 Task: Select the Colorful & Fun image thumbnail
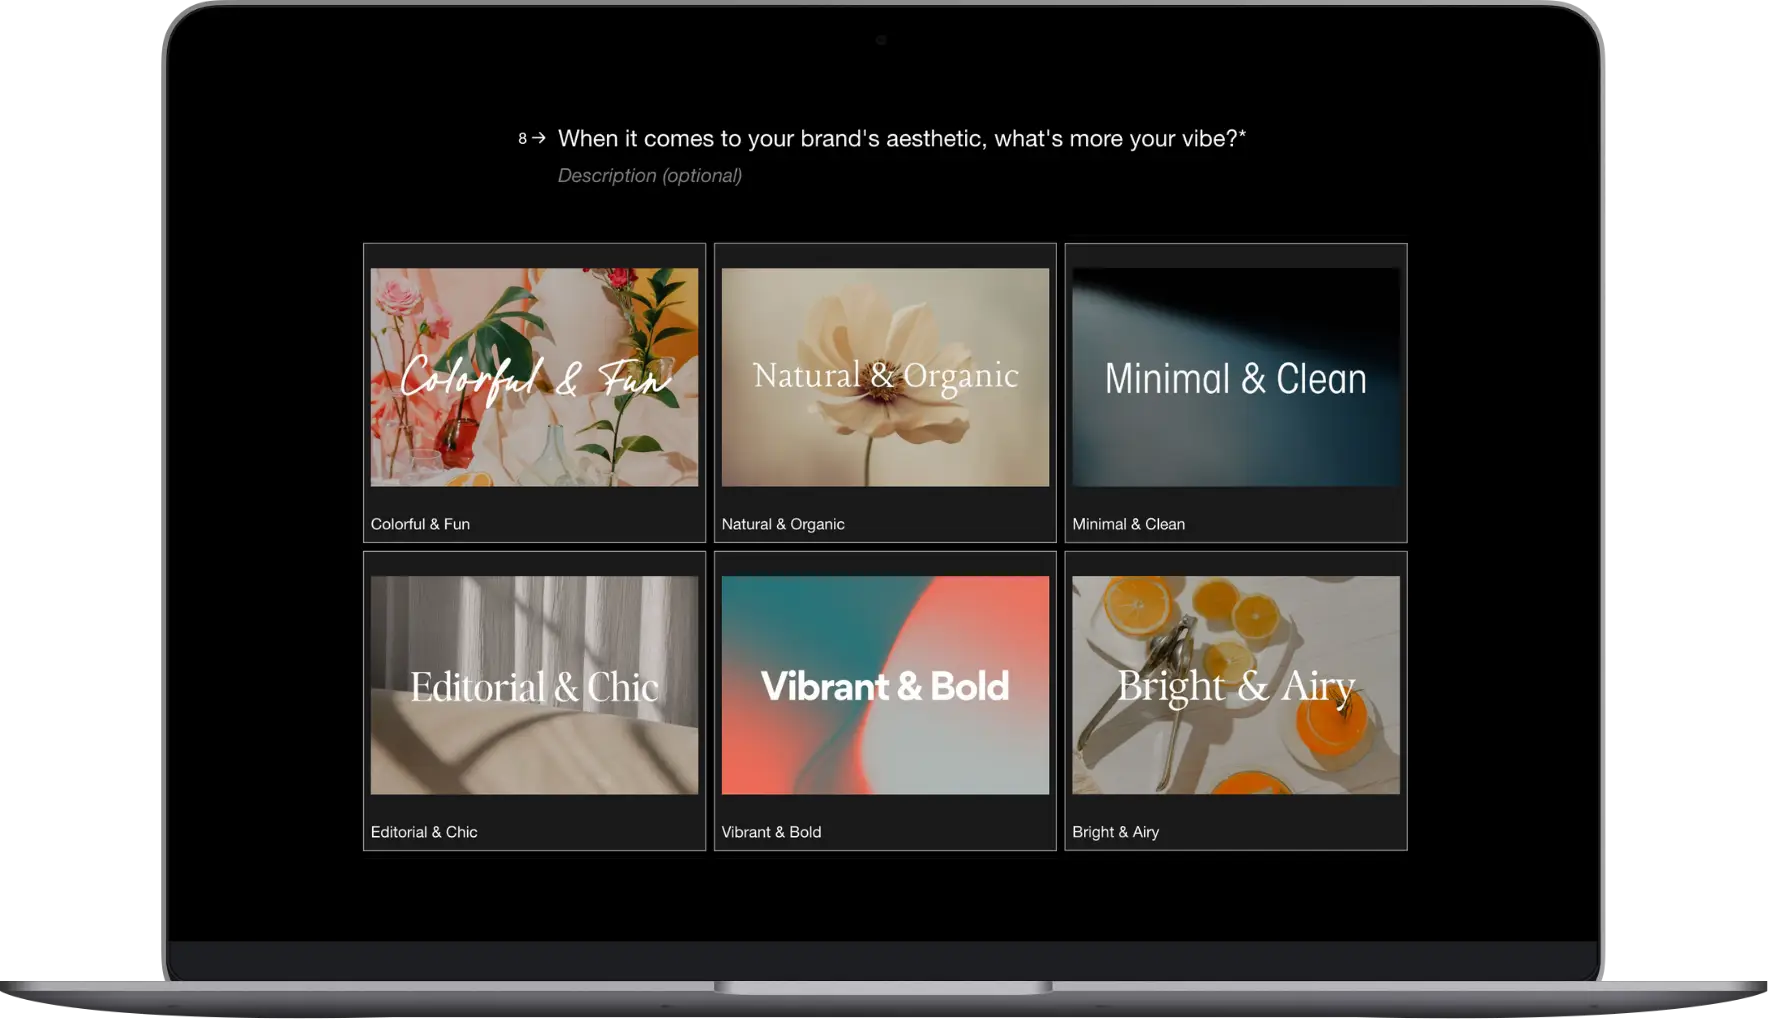pyautogui.click(x=534, y=377)
